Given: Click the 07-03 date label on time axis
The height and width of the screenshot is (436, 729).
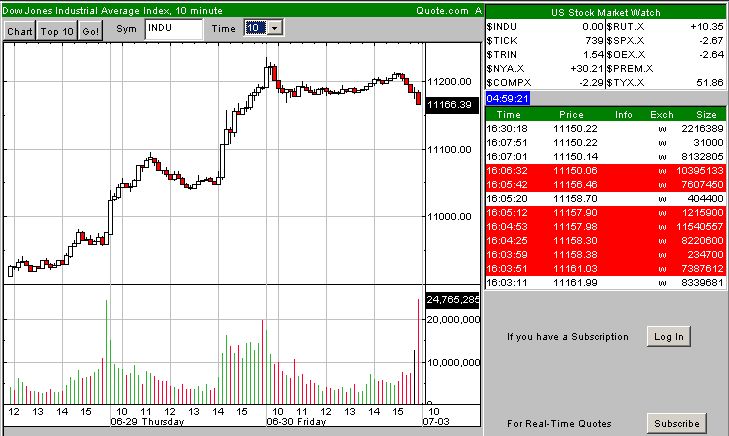Looking at the screenshot, I should pyautogui.click(x=436, y=422).
